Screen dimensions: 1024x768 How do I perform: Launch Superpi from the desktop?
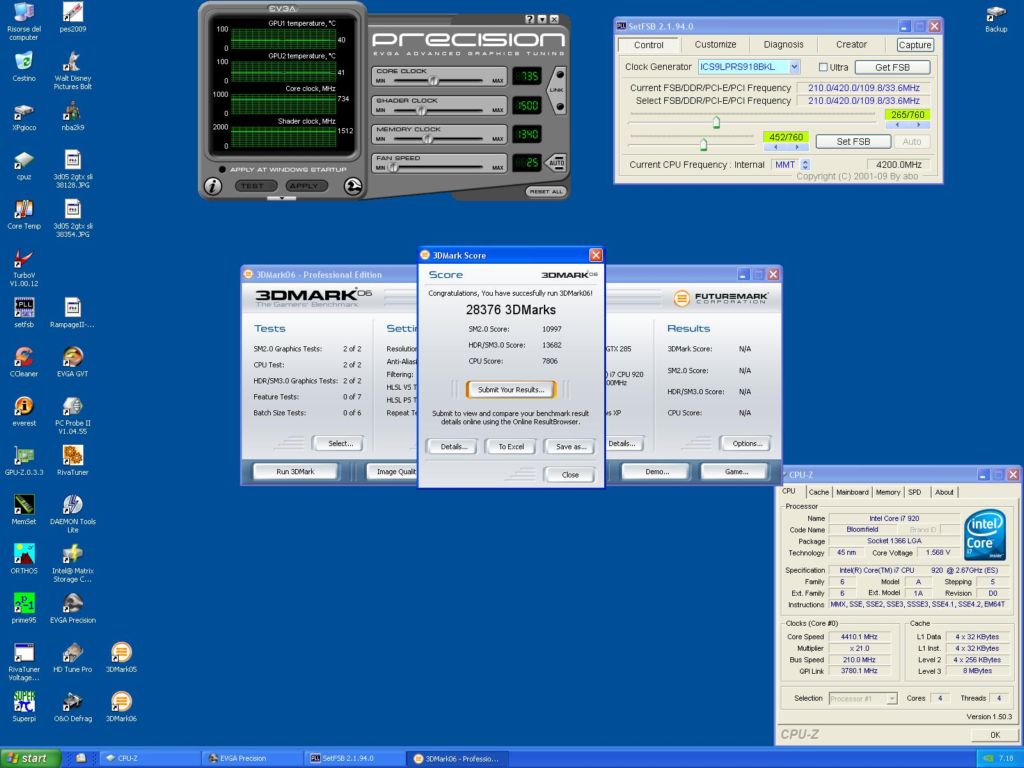[24, 707]
